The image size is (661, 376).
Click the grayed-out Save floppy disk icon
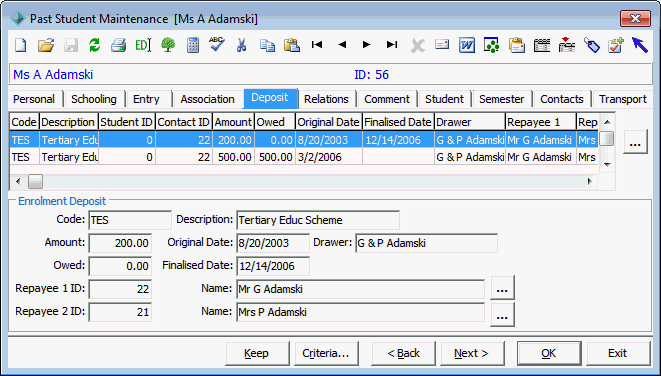pyautogui.click(x=70, y=45)
